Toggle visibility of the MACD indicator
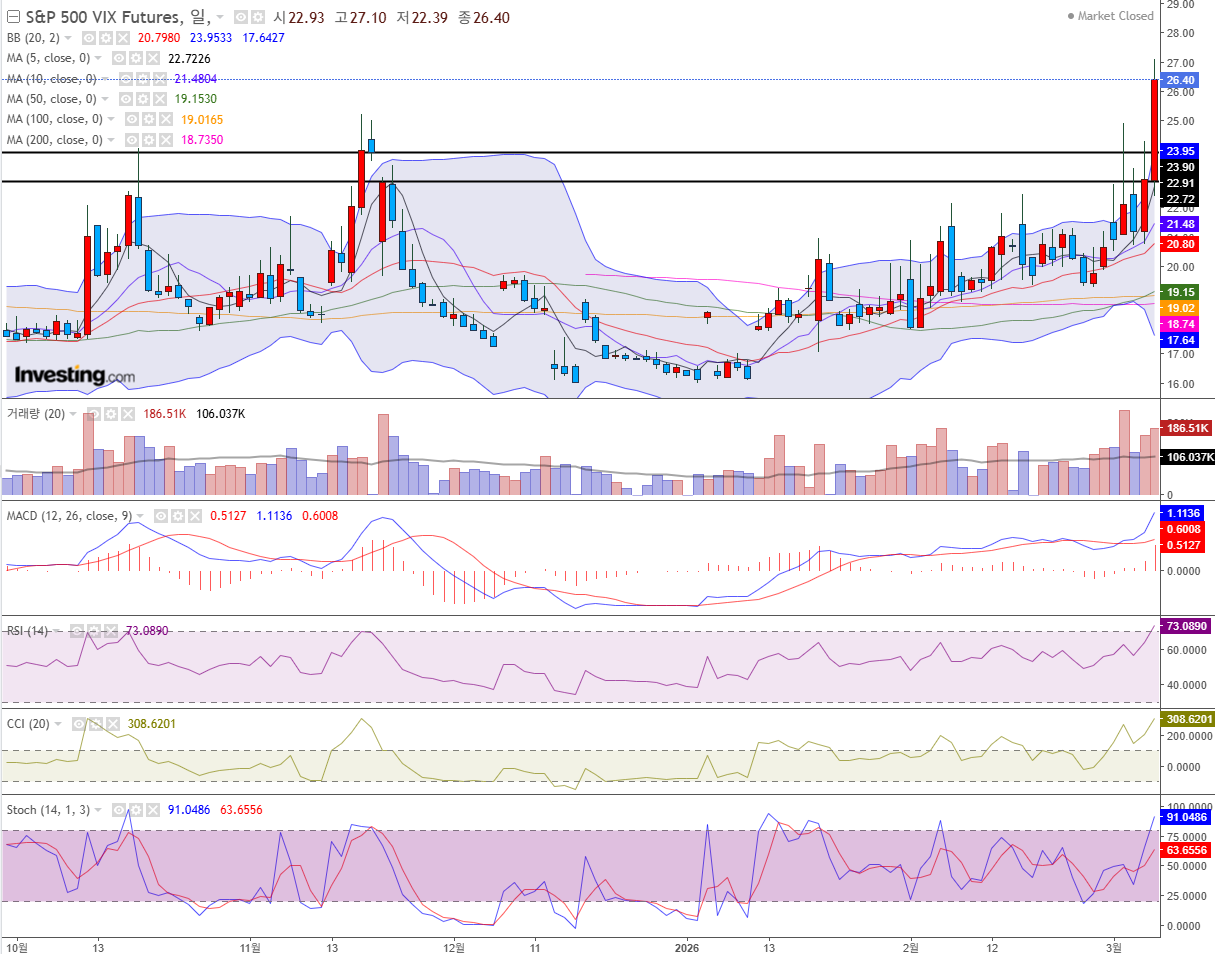1215x954 pixels. pos(161,516)
